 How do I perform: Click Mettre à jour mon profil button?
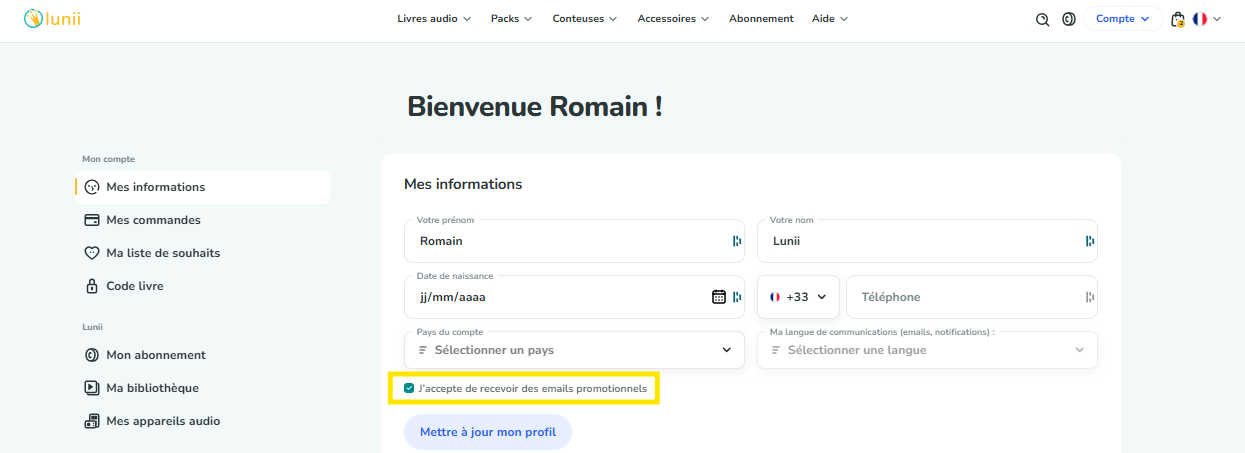487,432
